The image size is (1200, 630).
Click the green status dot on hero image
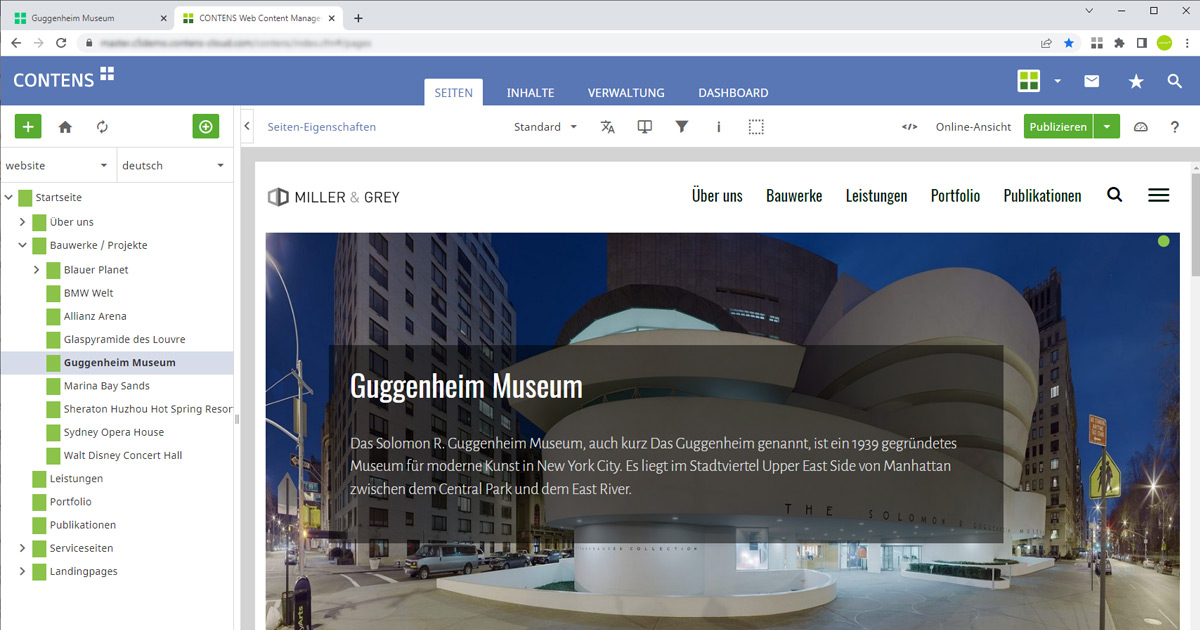pyautogui.click(x=1163, y=241)
